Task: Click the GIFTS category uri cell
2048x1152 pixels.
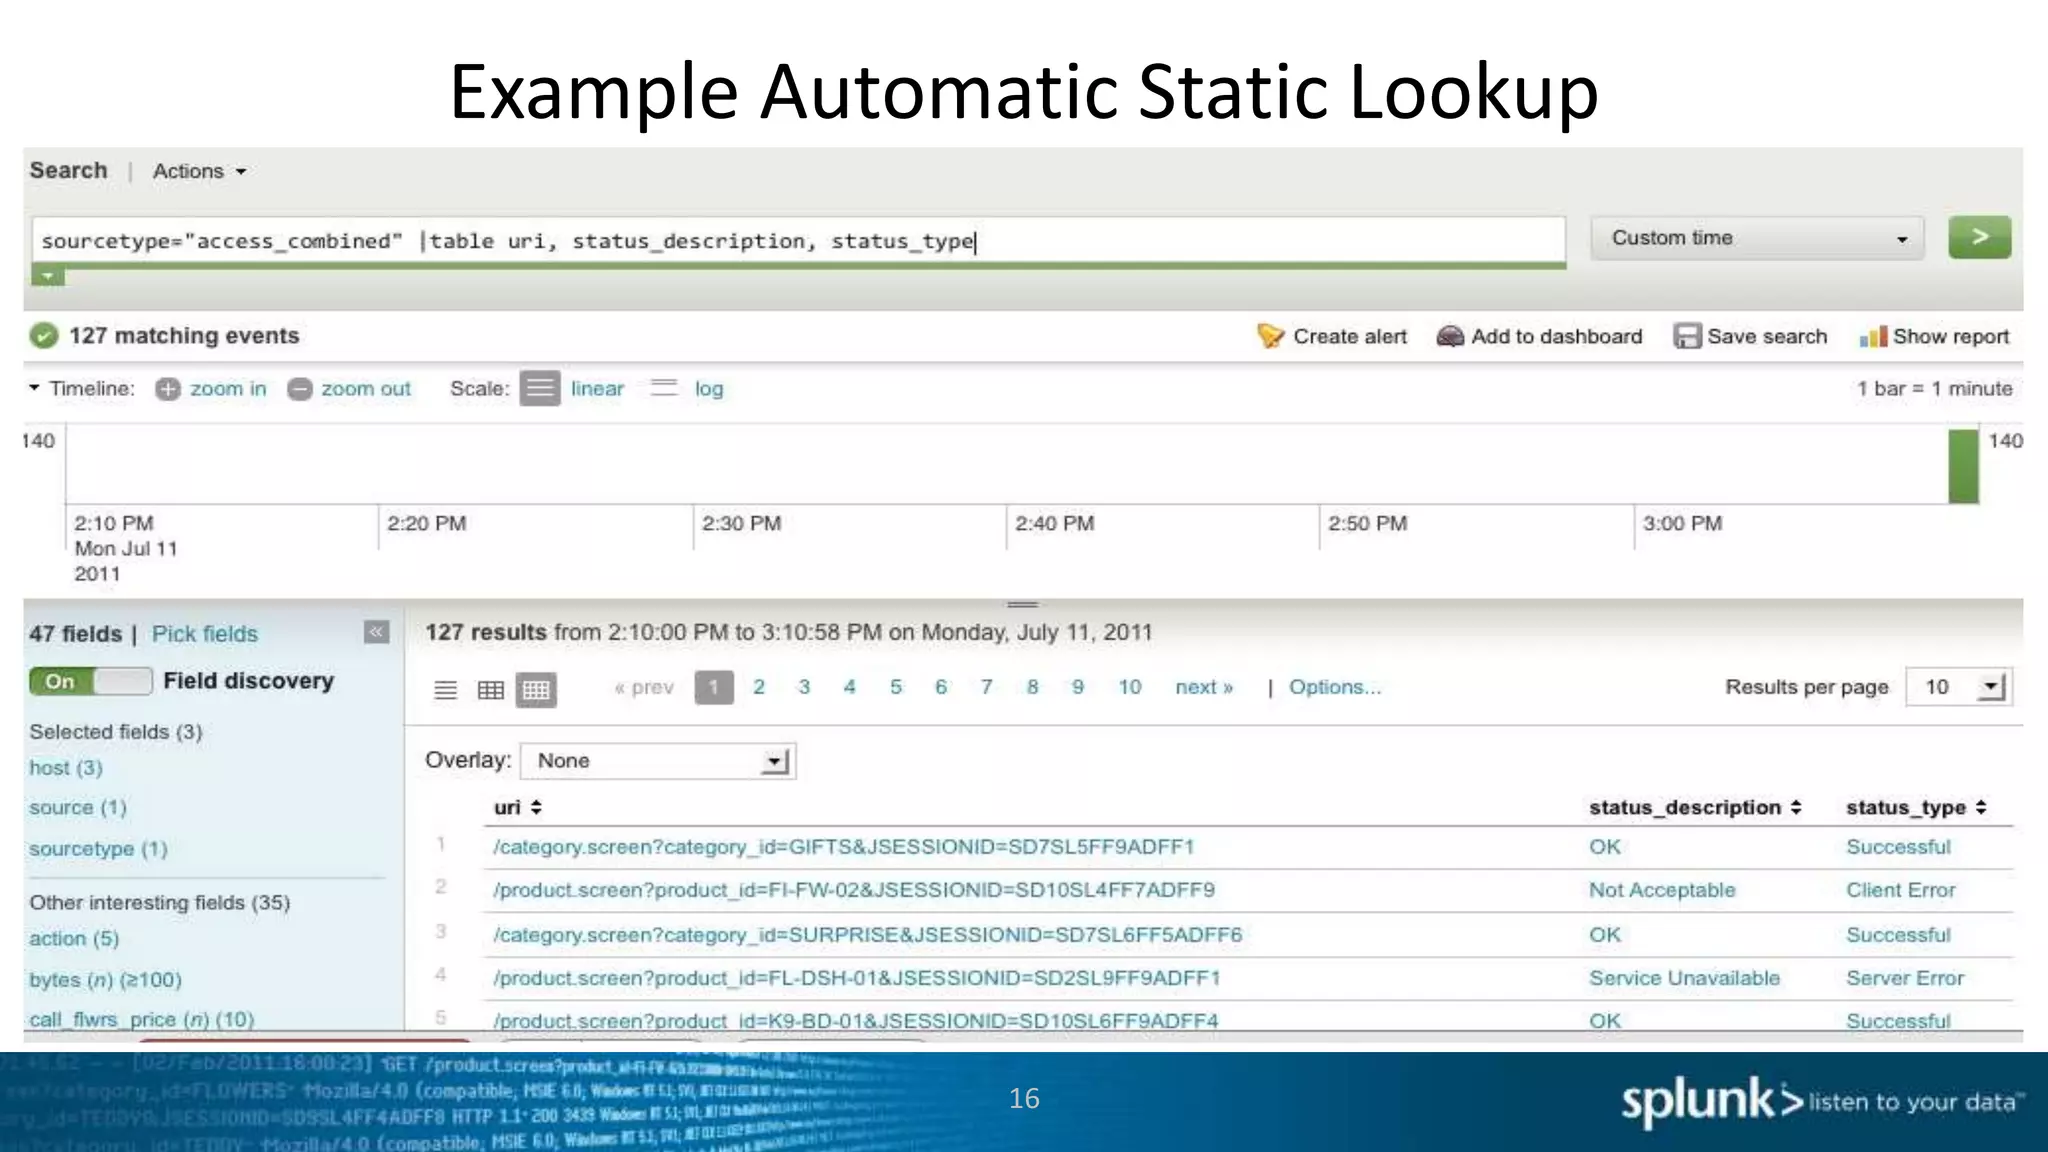Action: click(x=844, y=847)
